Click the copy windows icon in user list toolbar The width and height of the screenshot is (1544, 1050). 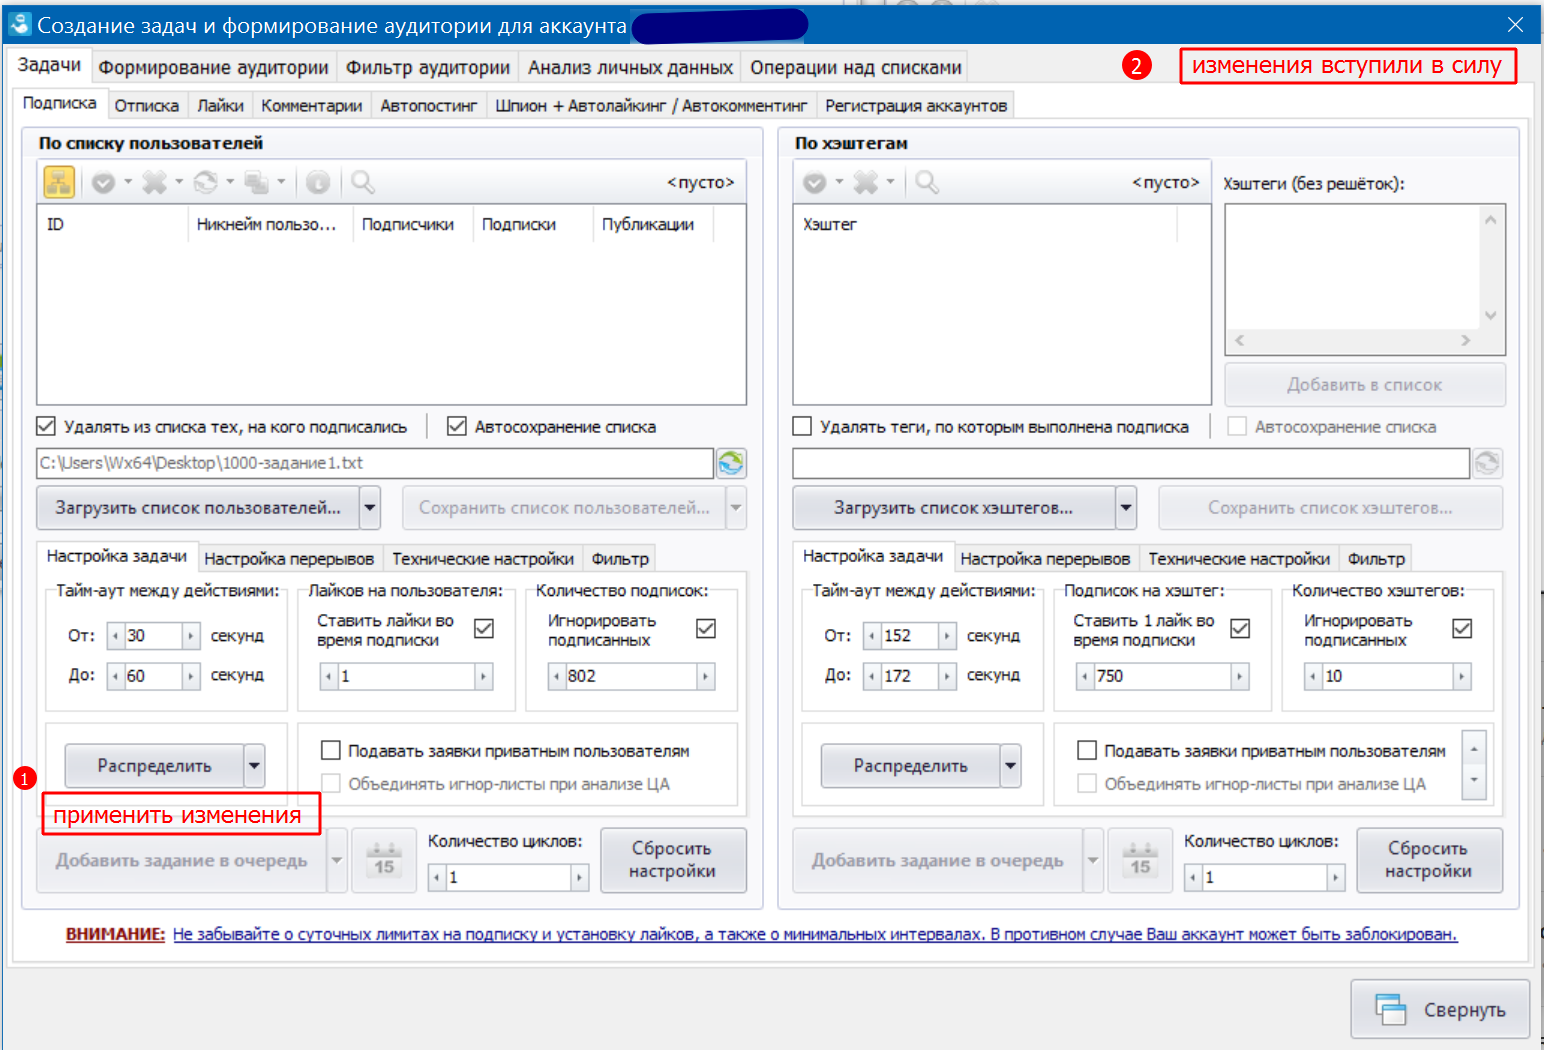257,182
